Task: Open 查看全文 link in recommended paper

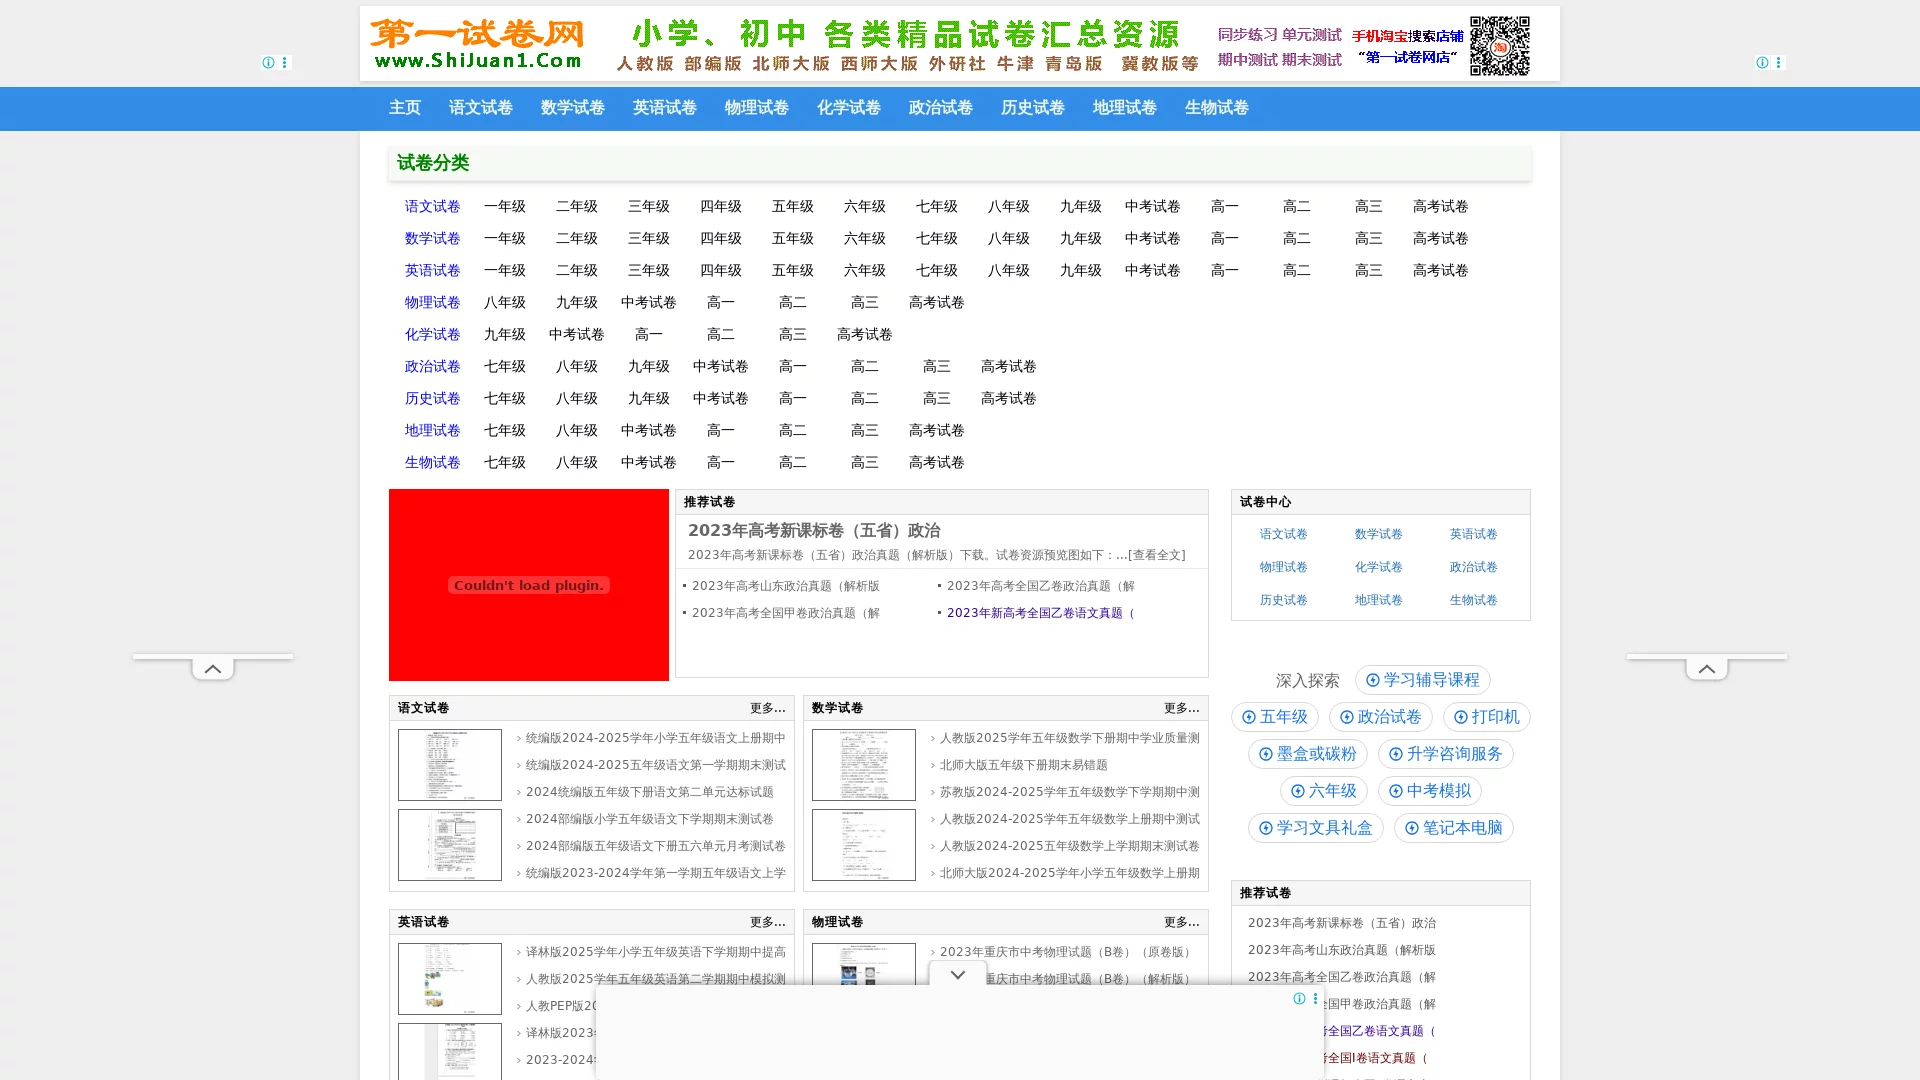Action: pyautogui.click(x=1157, y=555)
